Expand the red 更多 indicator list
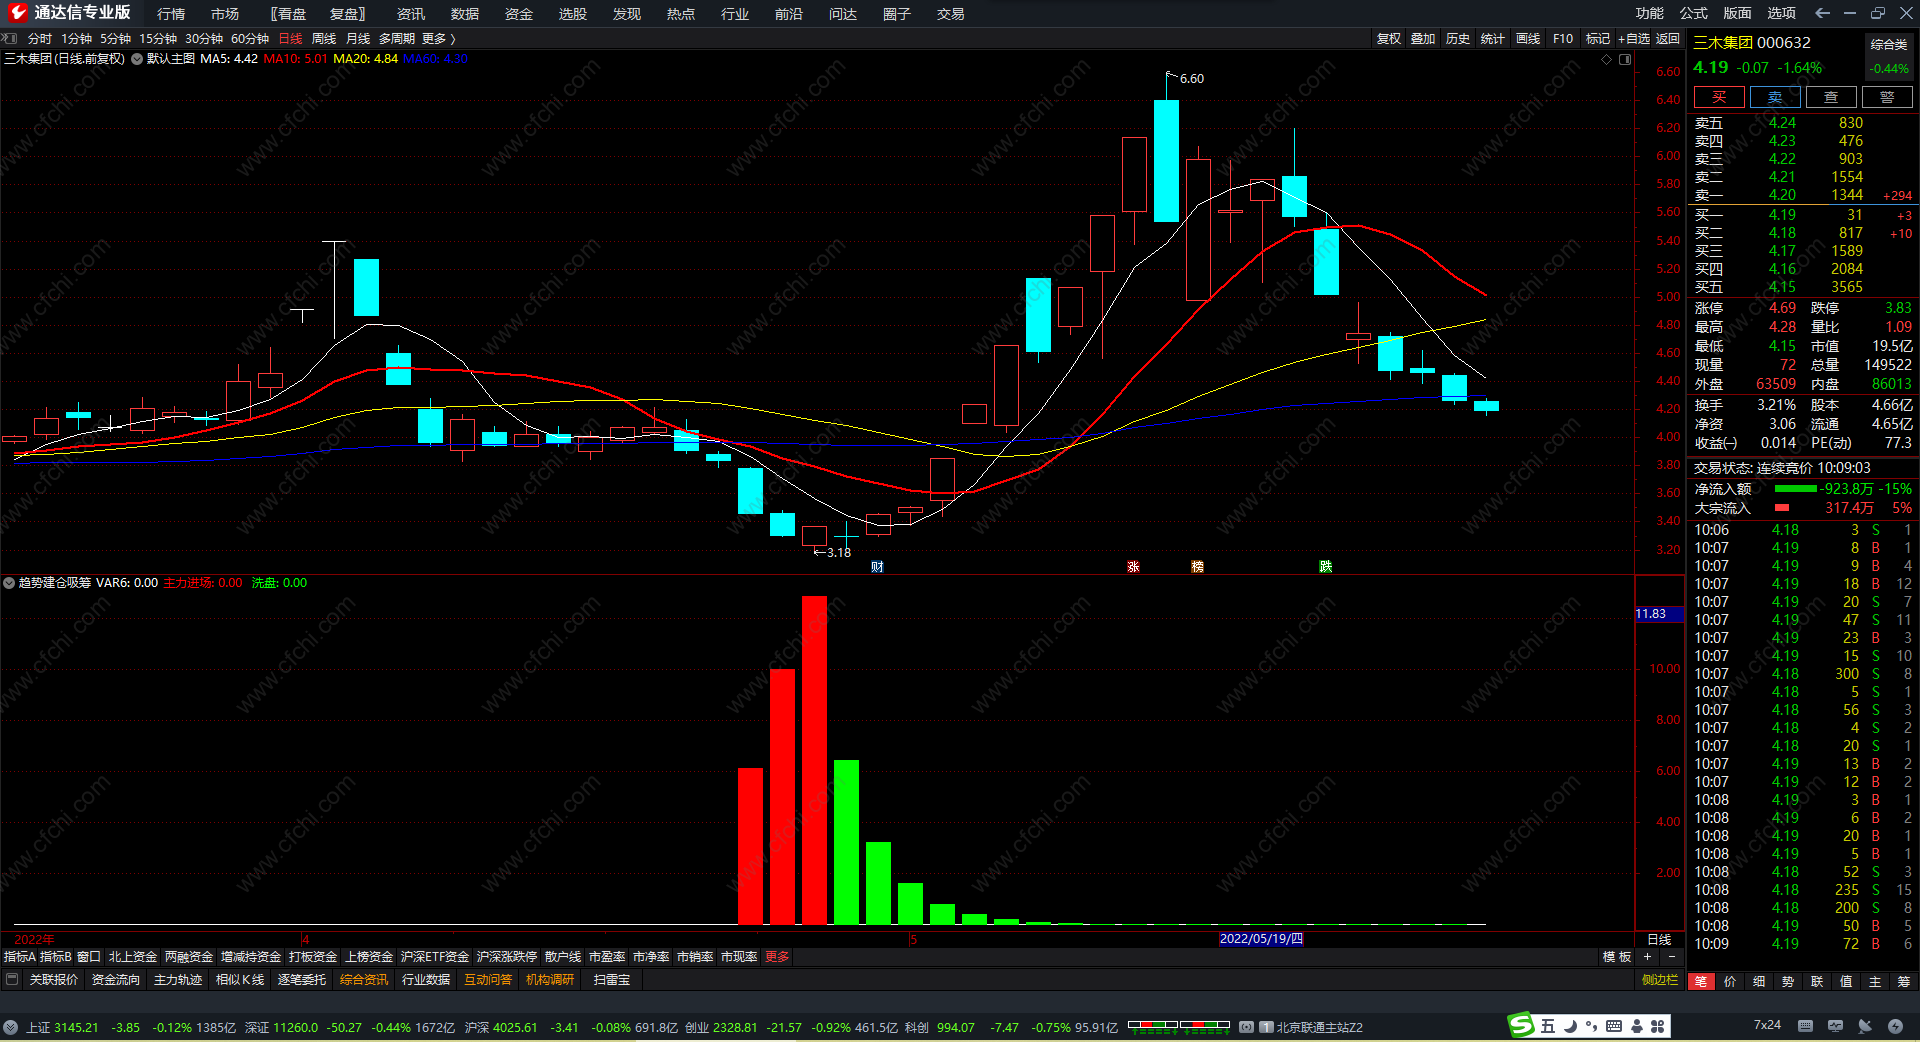This screenshot has height=1042, width=1920. tap(777, 957)
